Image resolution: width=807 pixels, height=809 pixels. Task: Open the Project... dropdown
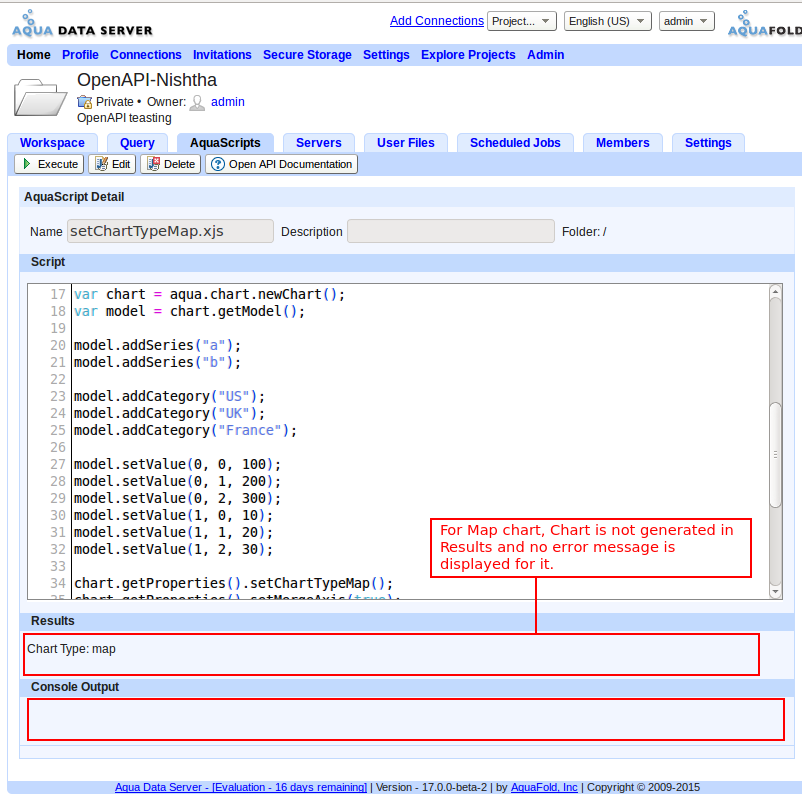522,21
